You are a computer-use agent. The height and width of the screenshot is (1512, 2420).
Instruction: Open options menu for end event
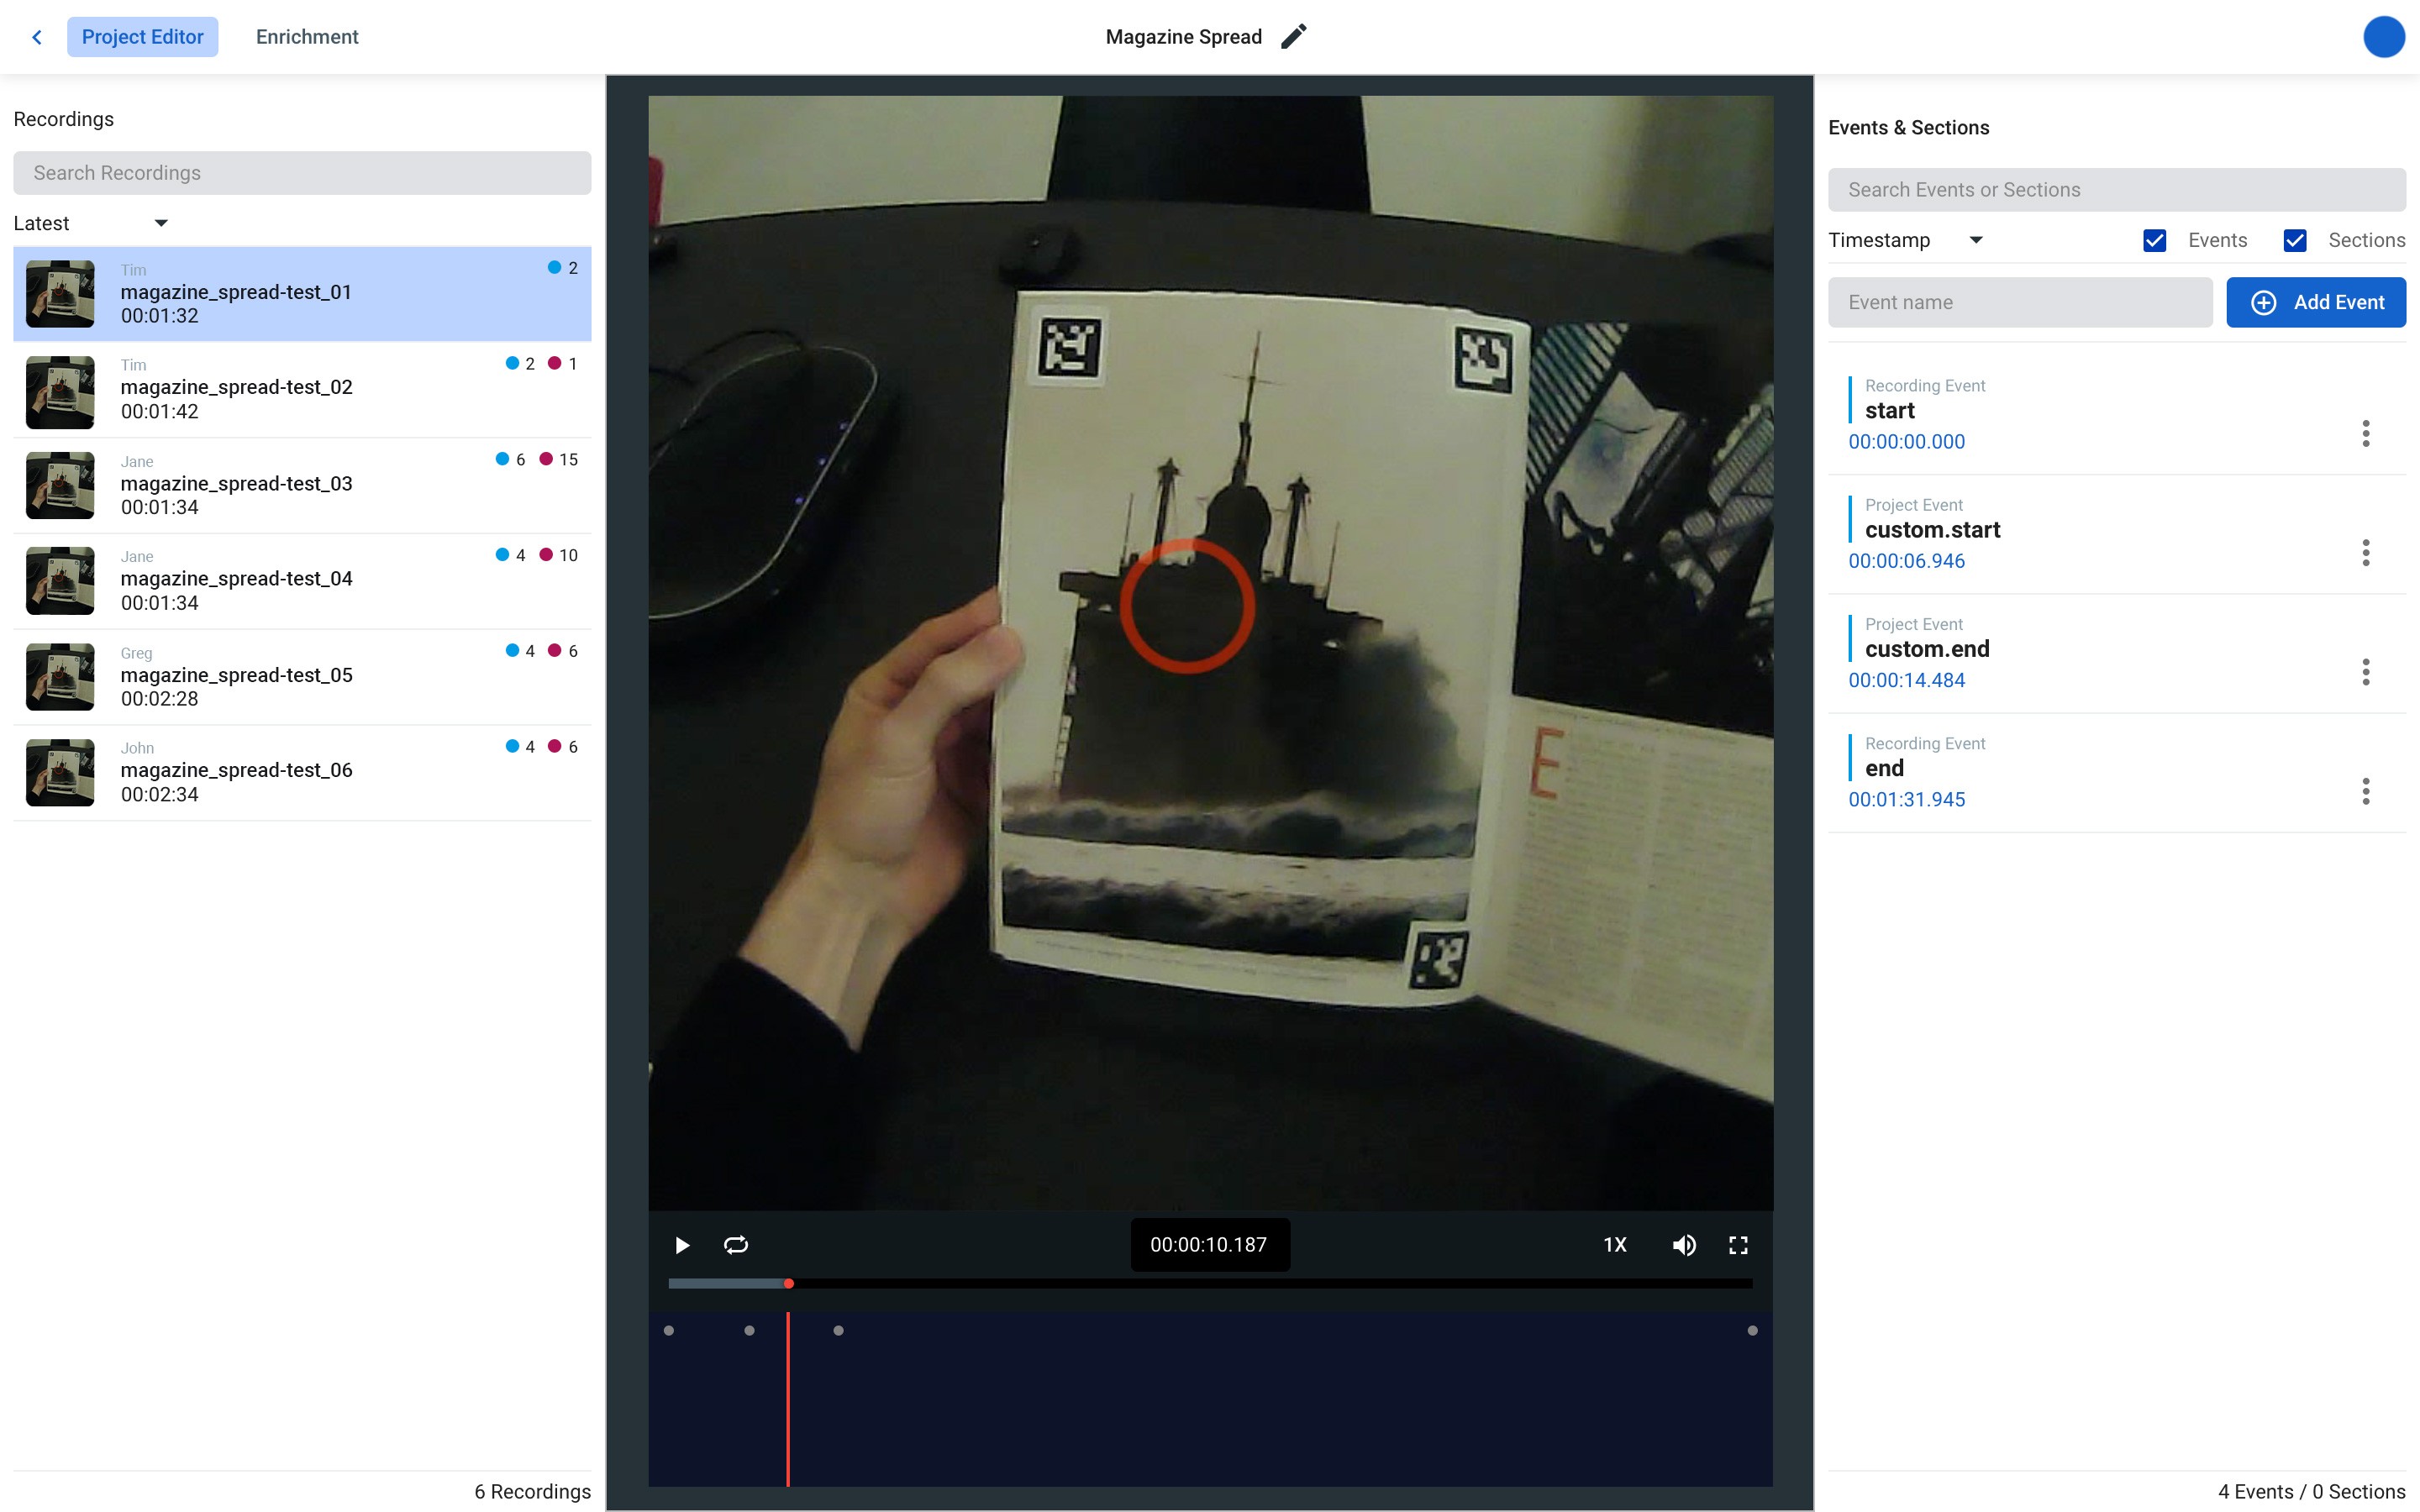click(2365, 792)
